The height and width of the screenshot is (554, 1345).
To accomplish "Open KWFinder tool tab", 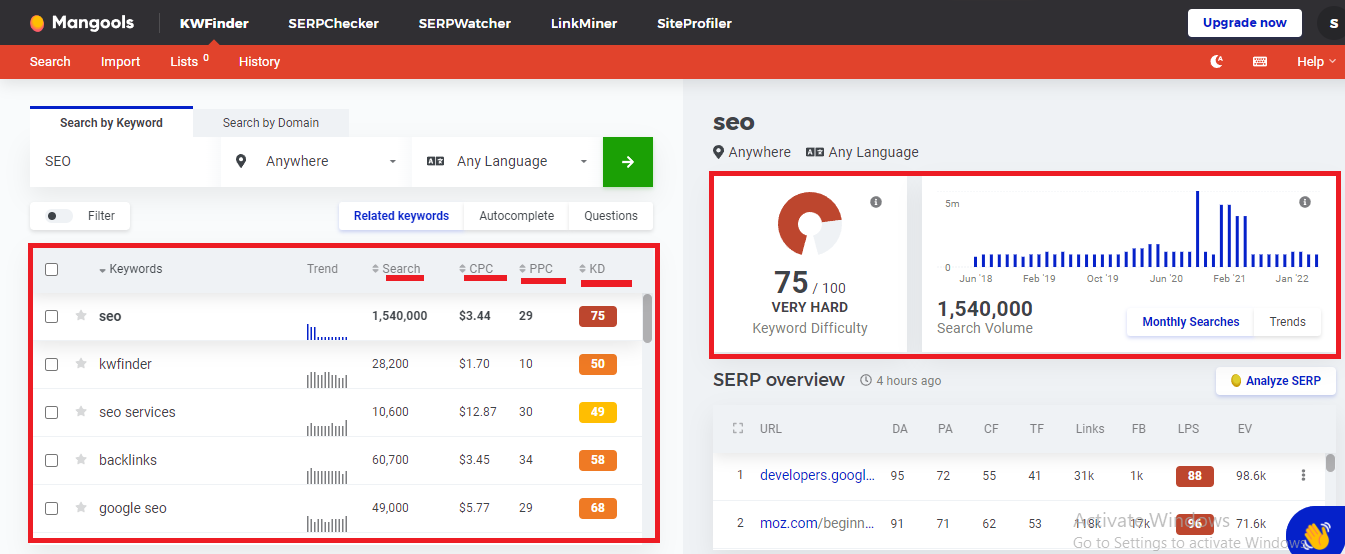I will (x=214, y=23).
